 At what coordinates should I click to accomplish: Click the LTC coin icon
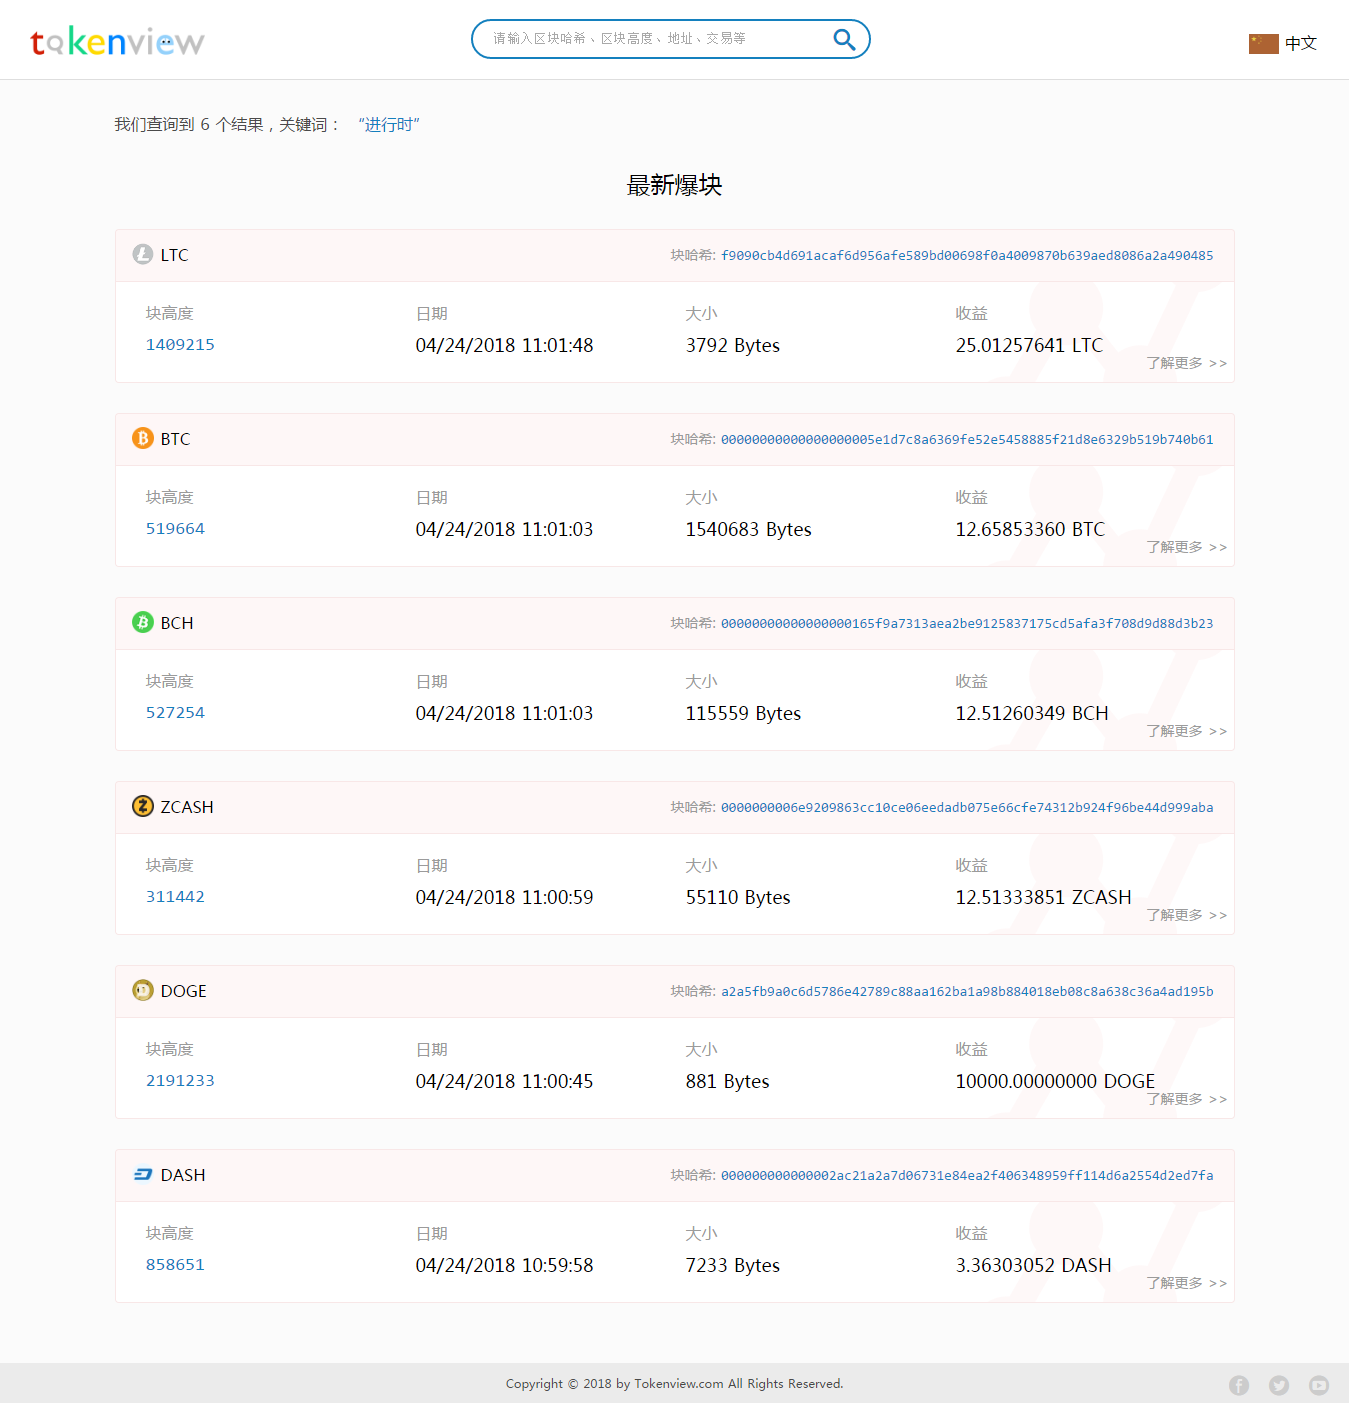143,255
